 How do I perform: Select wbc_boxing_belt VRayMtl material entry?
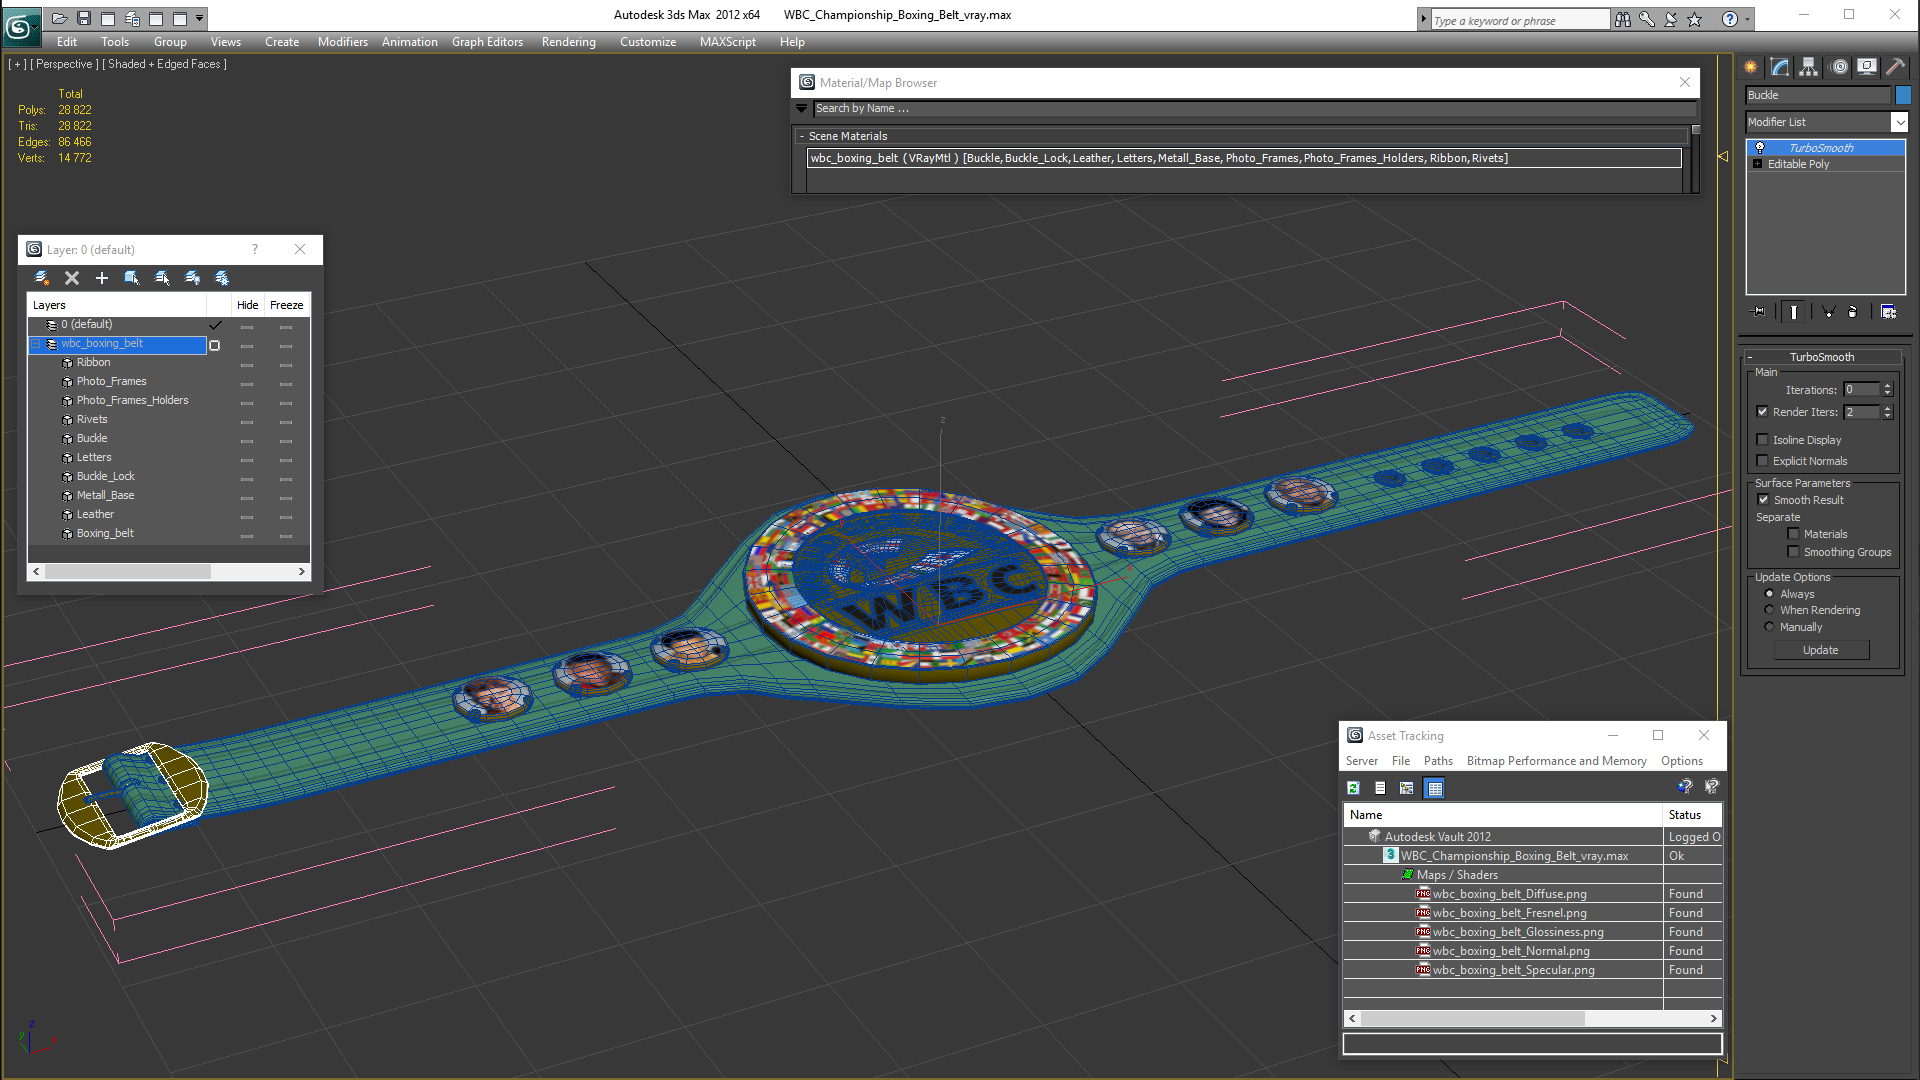[x=1244, y=158]
